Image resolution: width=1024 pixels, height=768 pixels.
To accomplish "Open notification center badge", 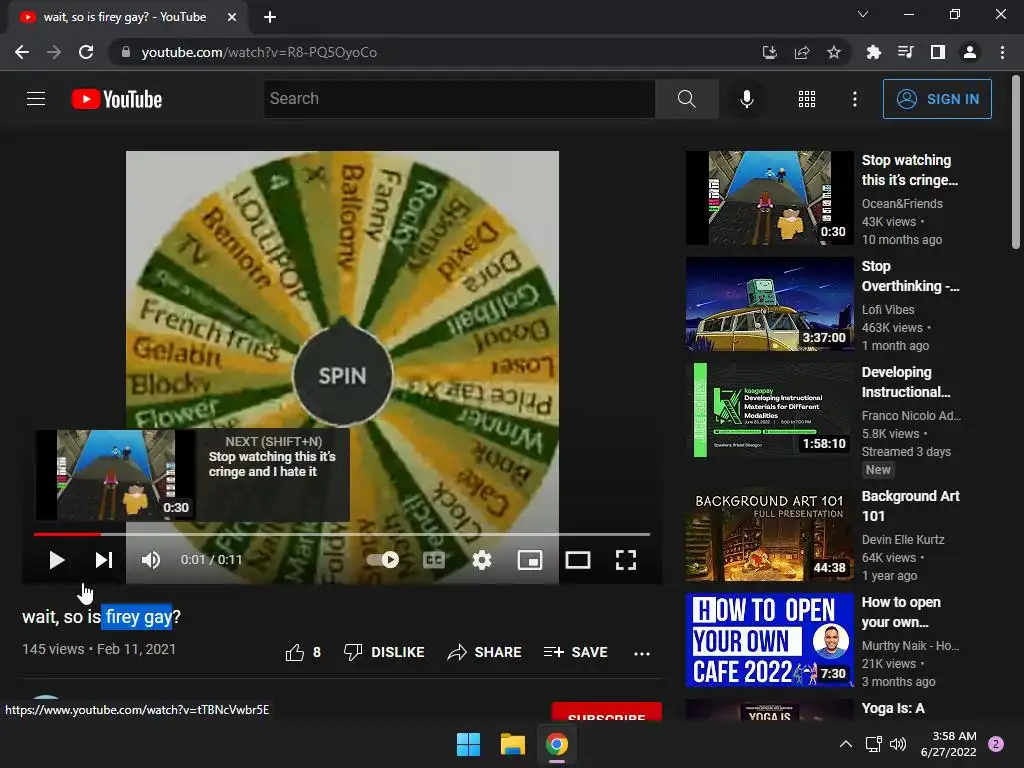I will point(996,744).
